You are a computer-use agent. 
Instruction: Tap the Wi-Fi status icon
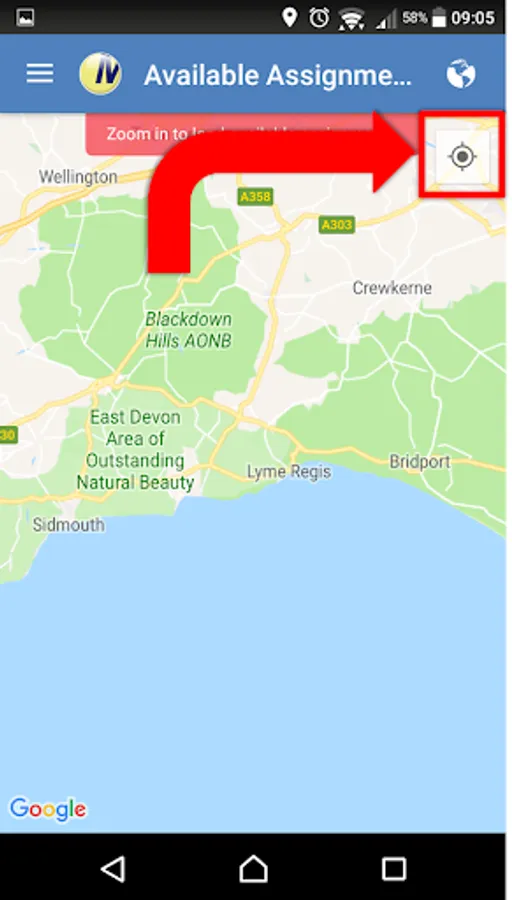(x=351, y=19)
